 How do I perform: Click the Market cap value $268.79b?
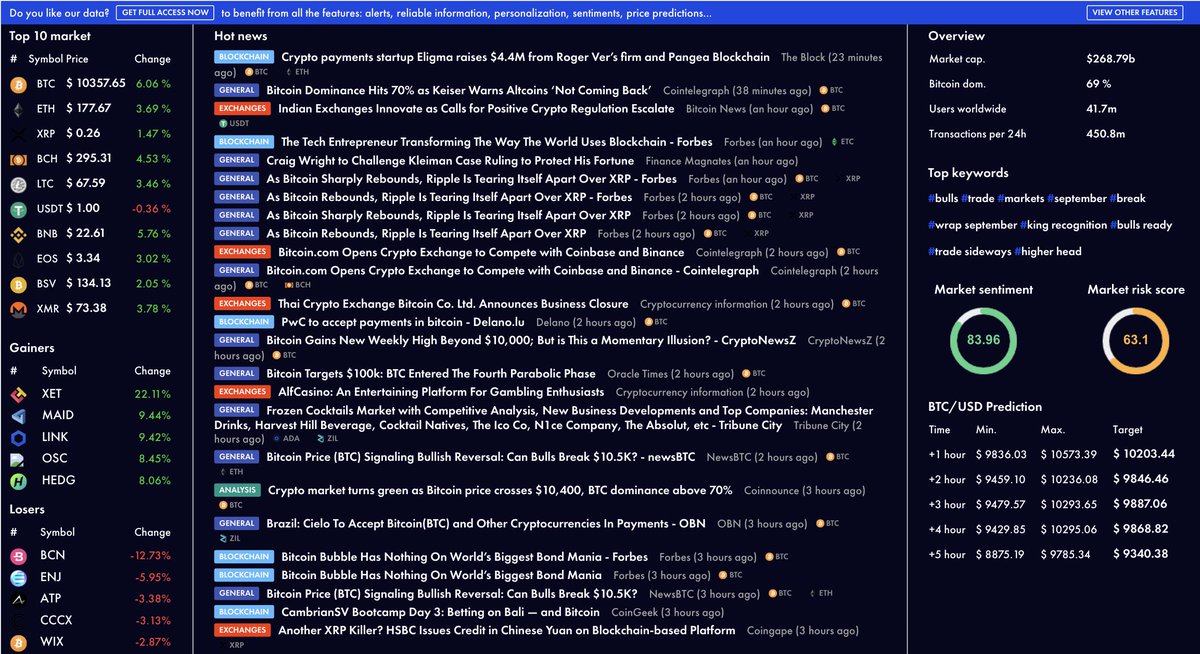(1113, 59)
